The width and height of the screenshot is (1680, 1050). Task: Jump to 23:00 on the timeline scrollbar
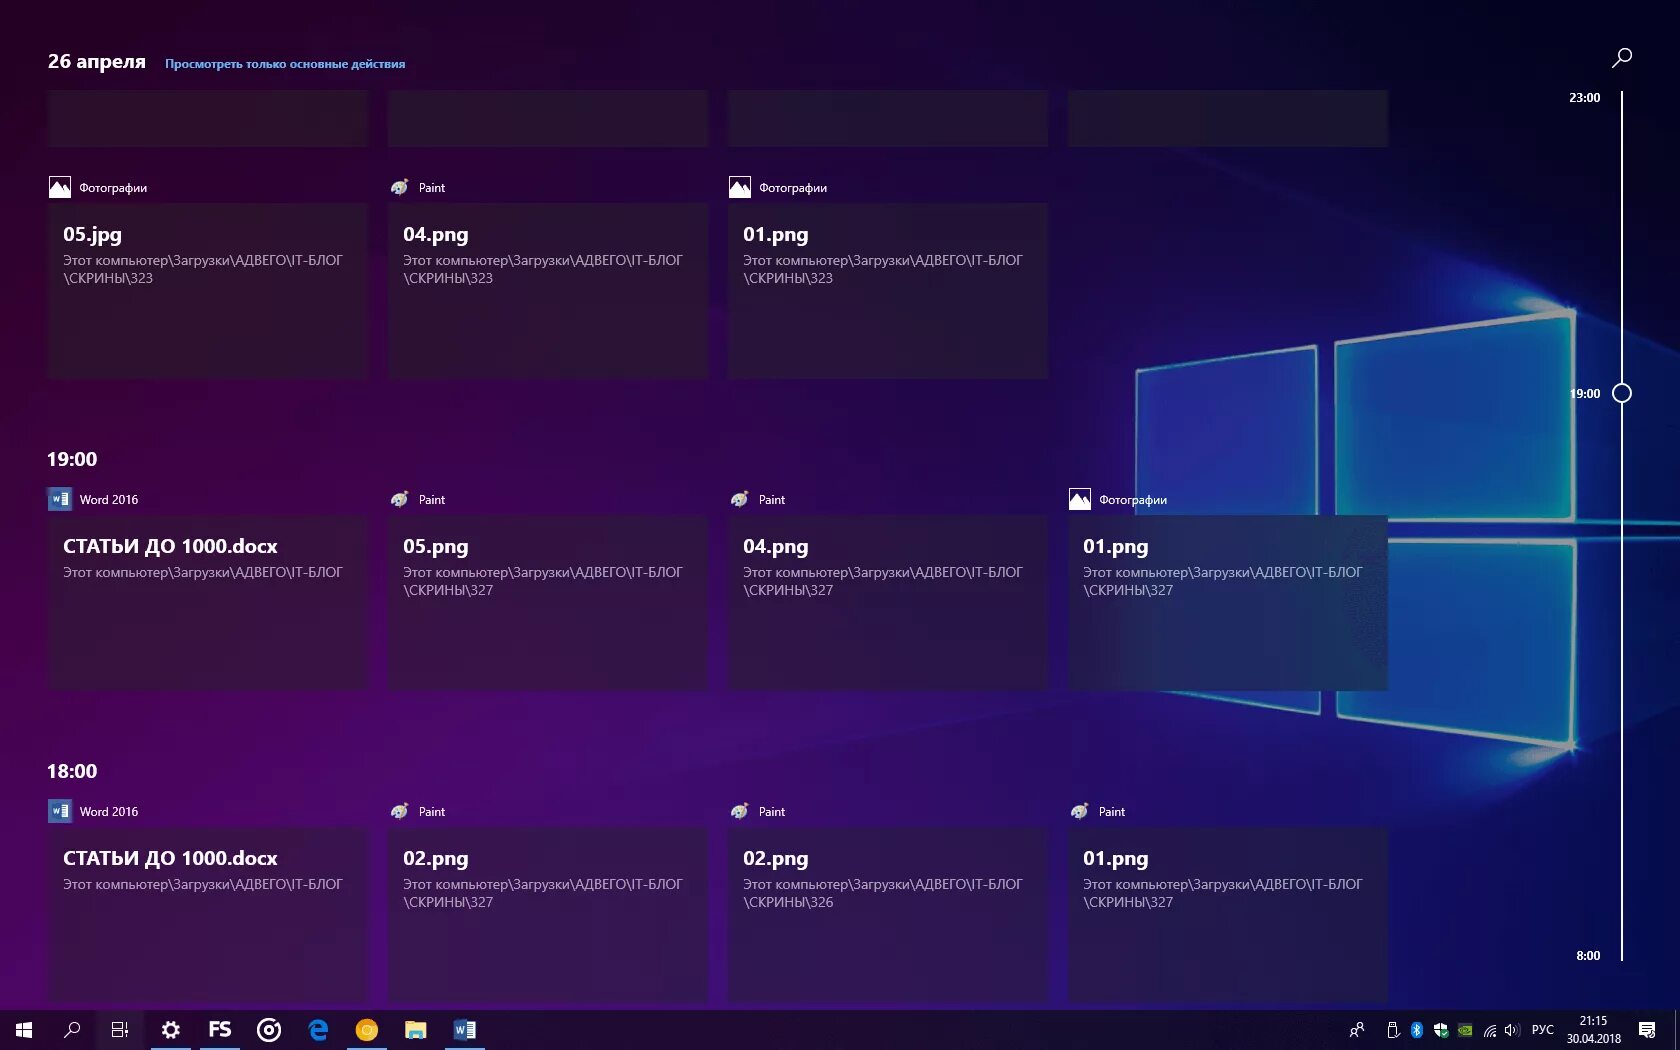pyautogui.click(x=1584, y=98)
